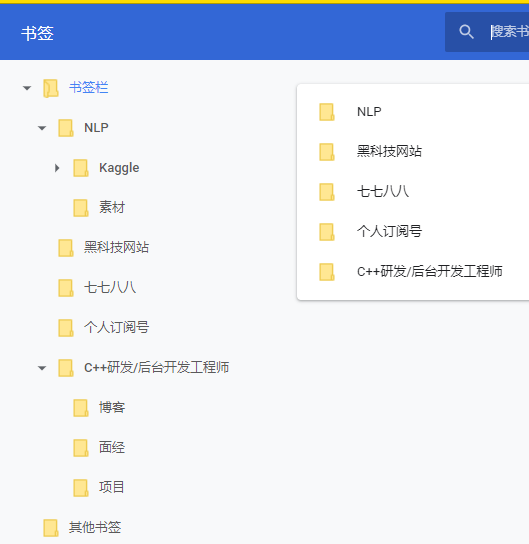Select C++研发/后台开发工程师 label in sidebar tree
529x544 pixels.
coord(156,367)
